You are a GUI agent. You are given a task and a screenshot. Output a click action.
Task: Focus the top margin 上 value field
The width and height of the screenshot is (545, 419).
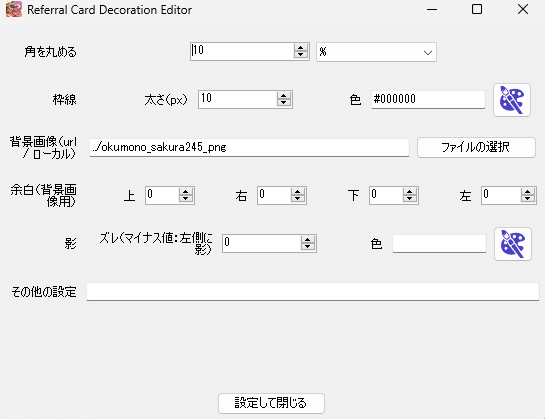(162, 195)
